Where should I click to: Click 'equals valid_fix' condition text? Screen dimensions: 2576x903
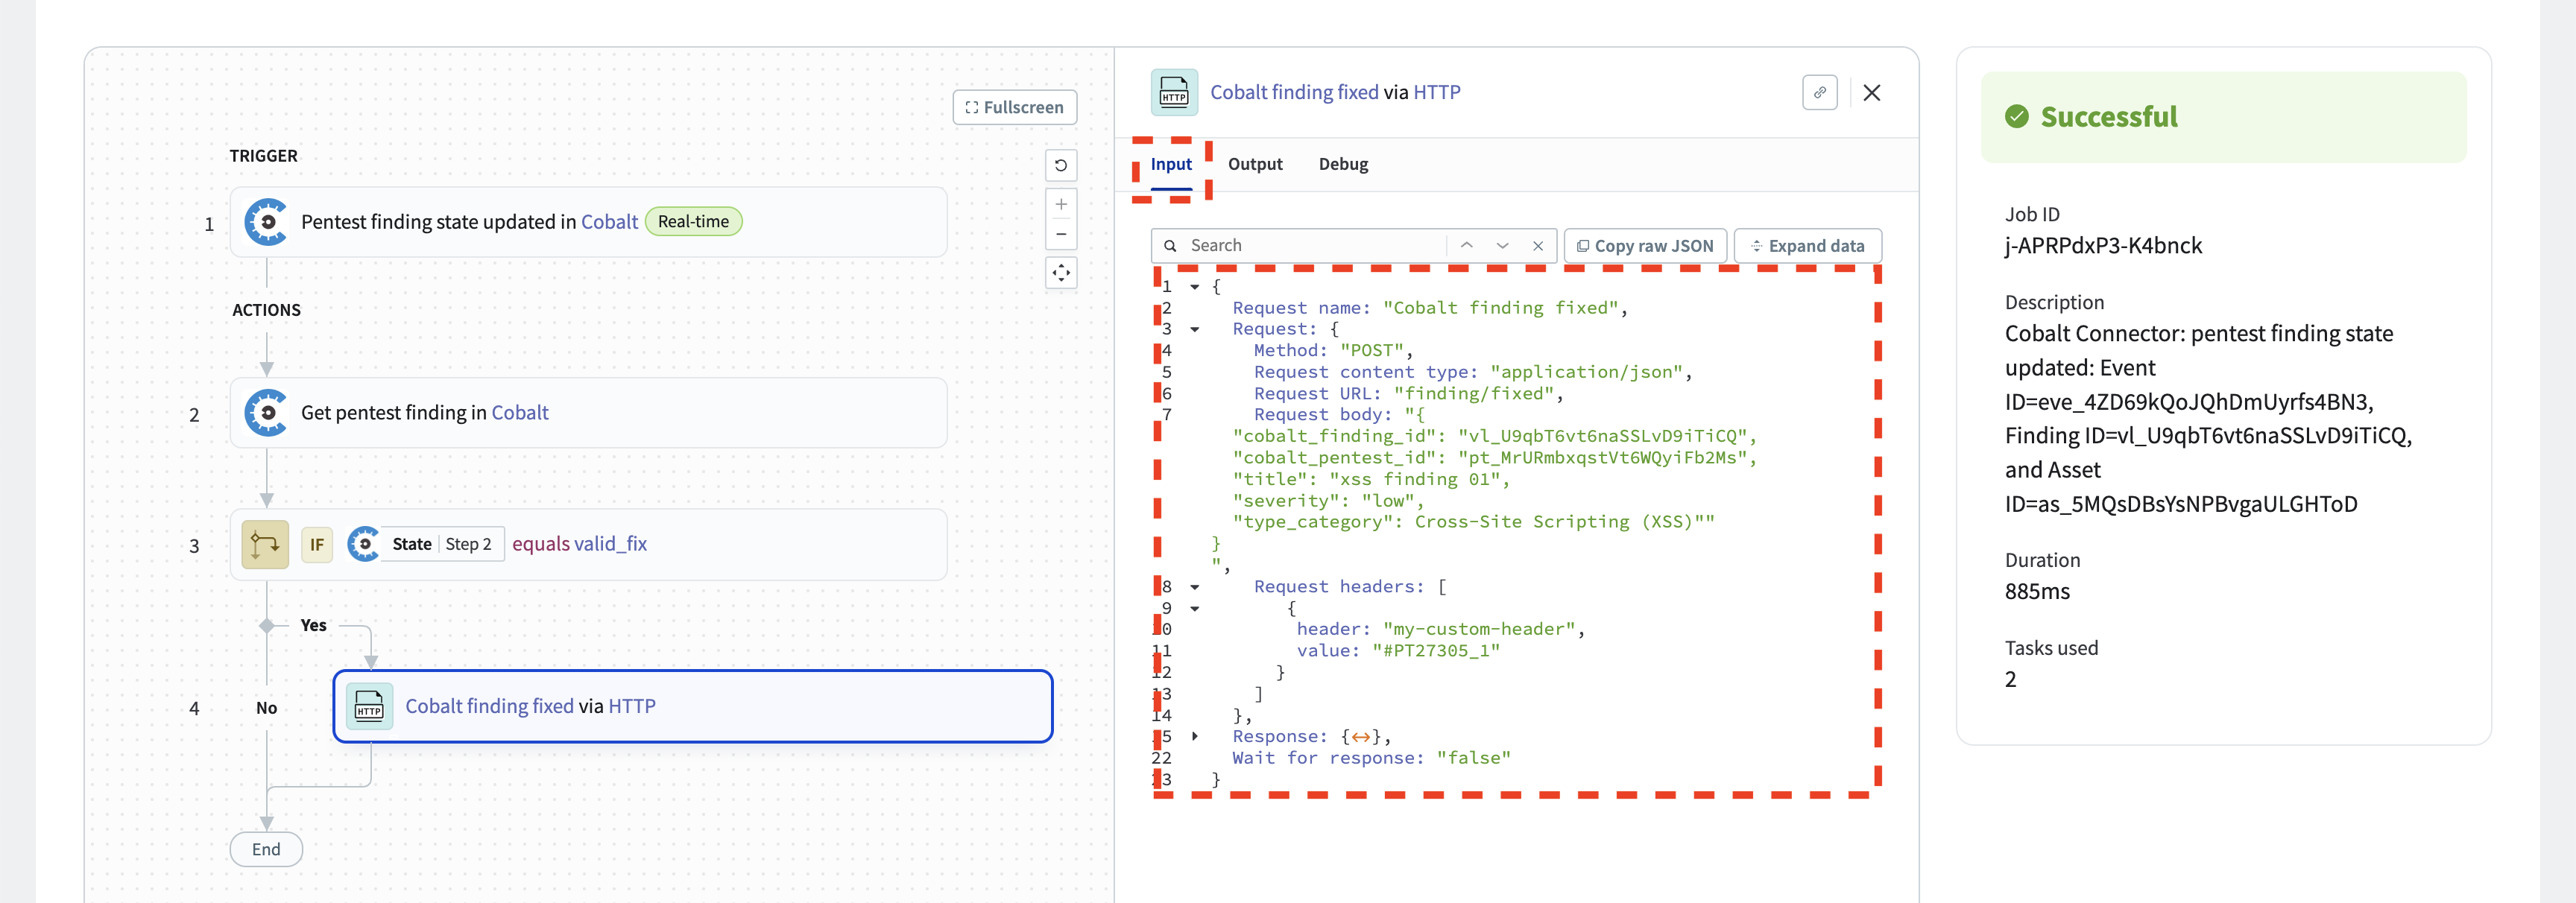[579, 544]
